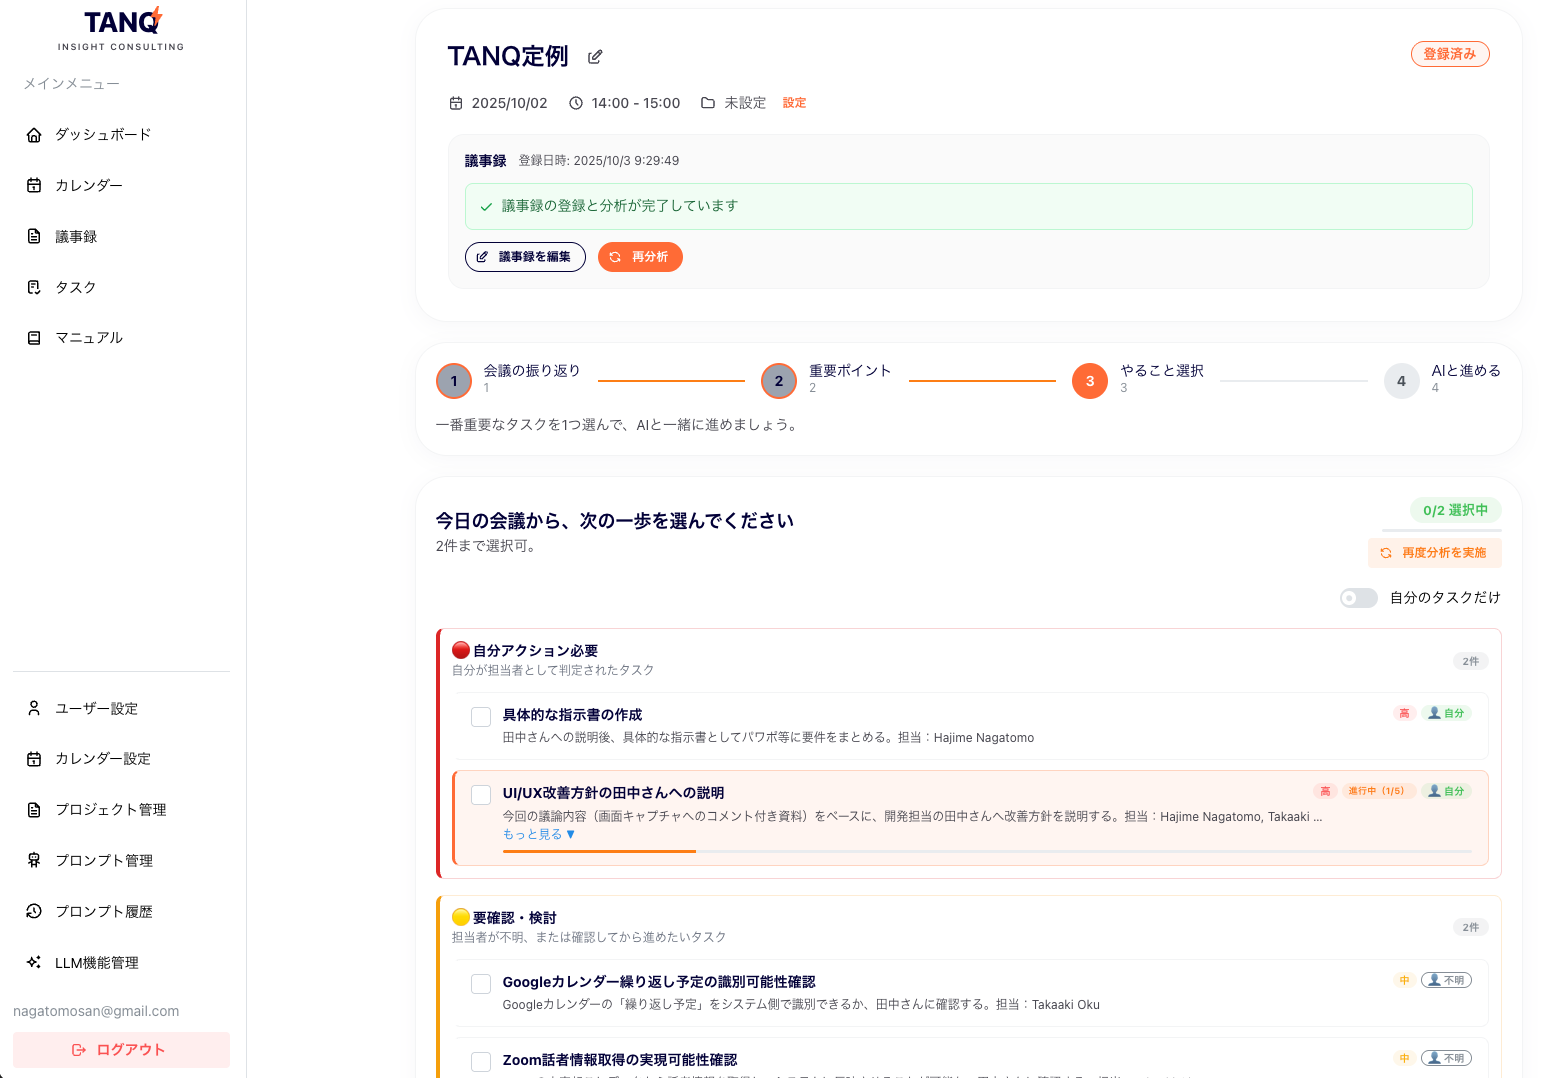Check the UI/UX改善方針の田中さんへの説明 task
Image resolution: width=1544 pixels, height=1078 pixels.
coord(481,795)
